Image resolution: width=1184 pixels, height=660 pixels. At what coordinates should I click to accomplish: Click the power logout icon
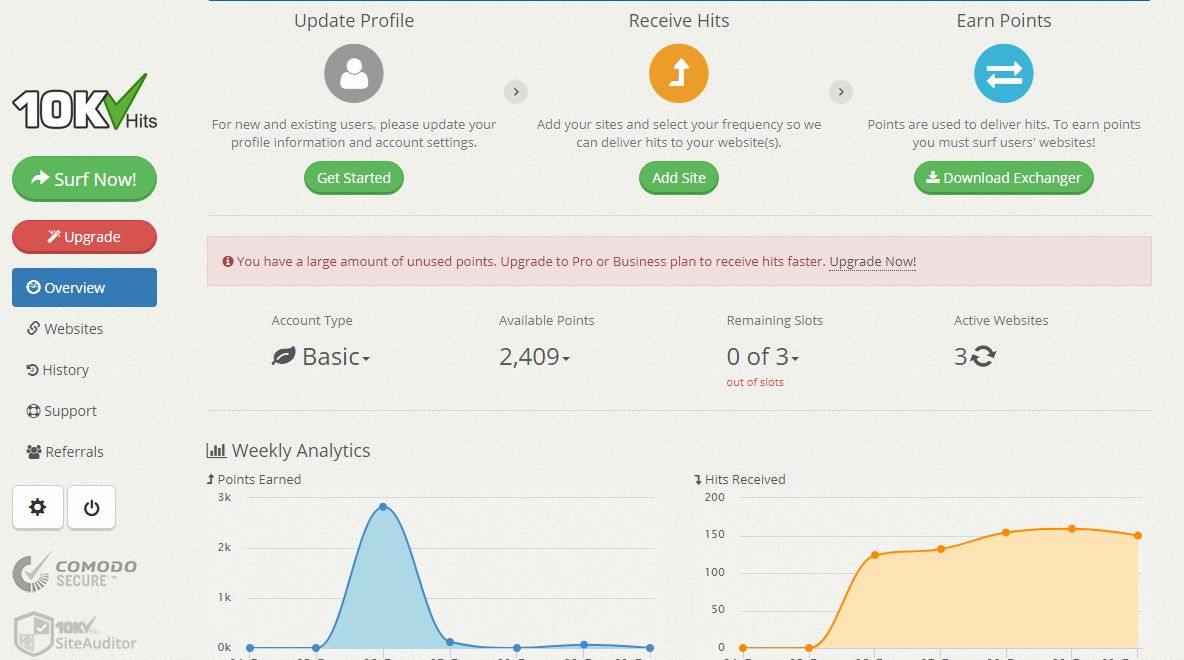91,507
